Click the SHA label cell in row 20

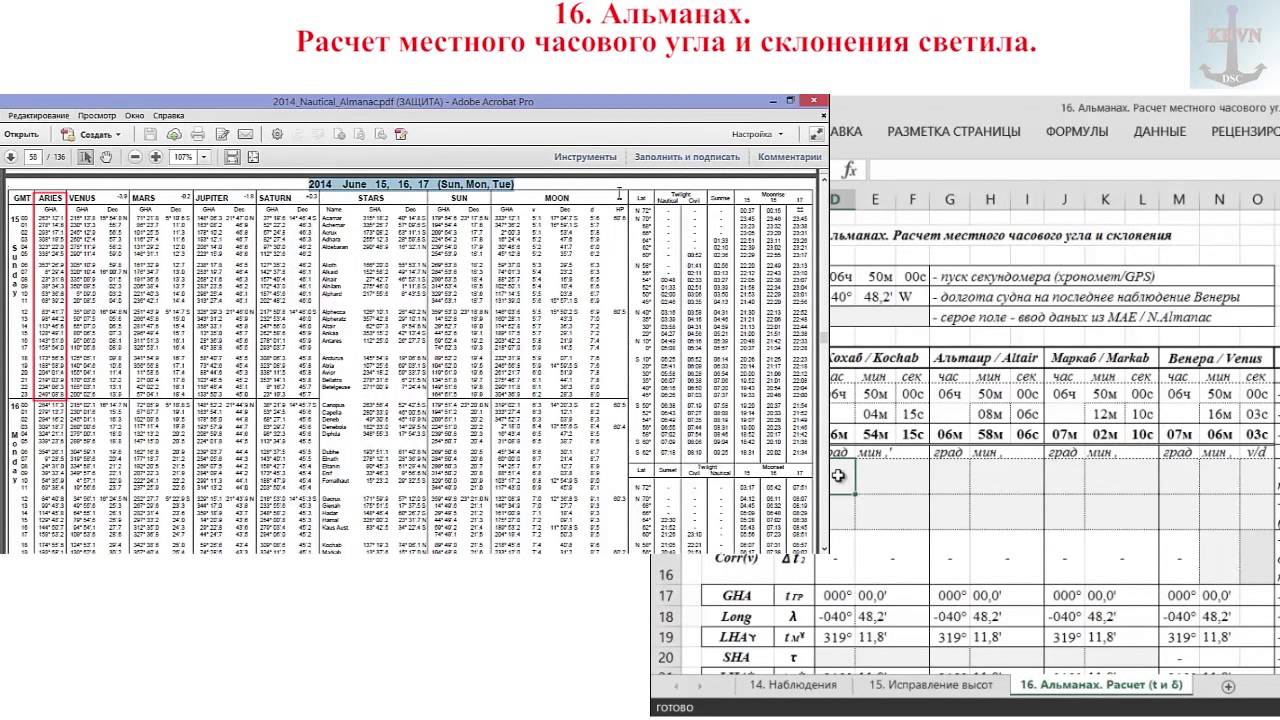(737, 657)
